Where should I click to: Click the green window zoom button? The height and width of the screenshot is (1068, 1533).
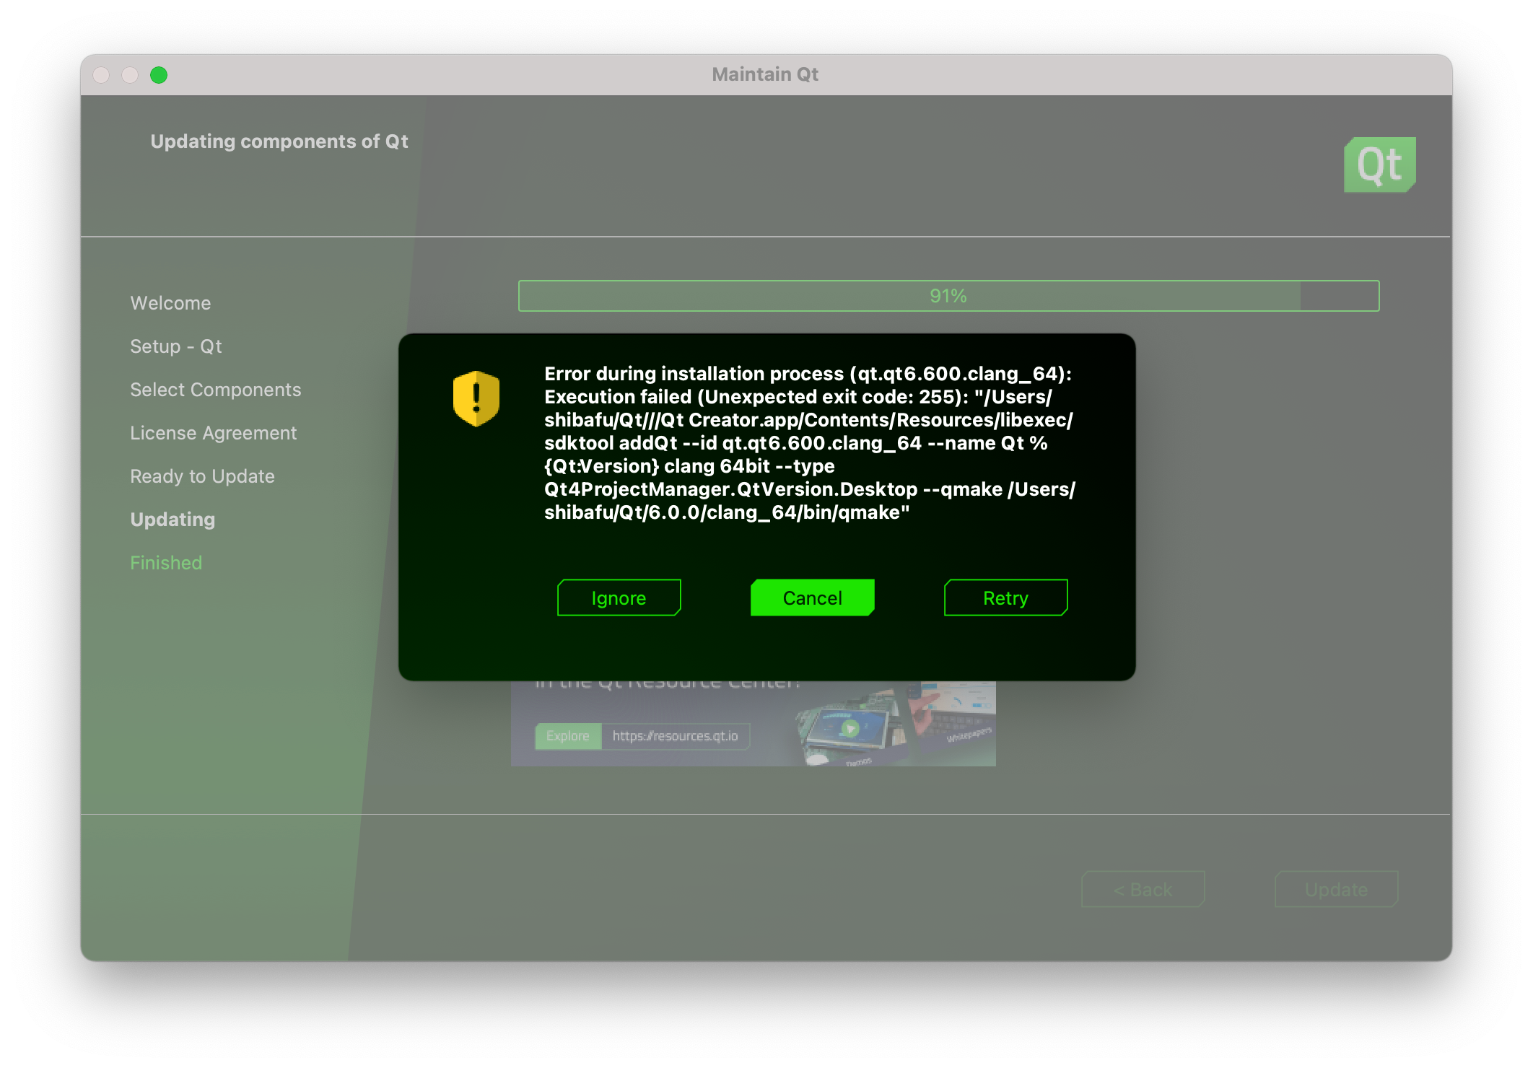point(159,75)
